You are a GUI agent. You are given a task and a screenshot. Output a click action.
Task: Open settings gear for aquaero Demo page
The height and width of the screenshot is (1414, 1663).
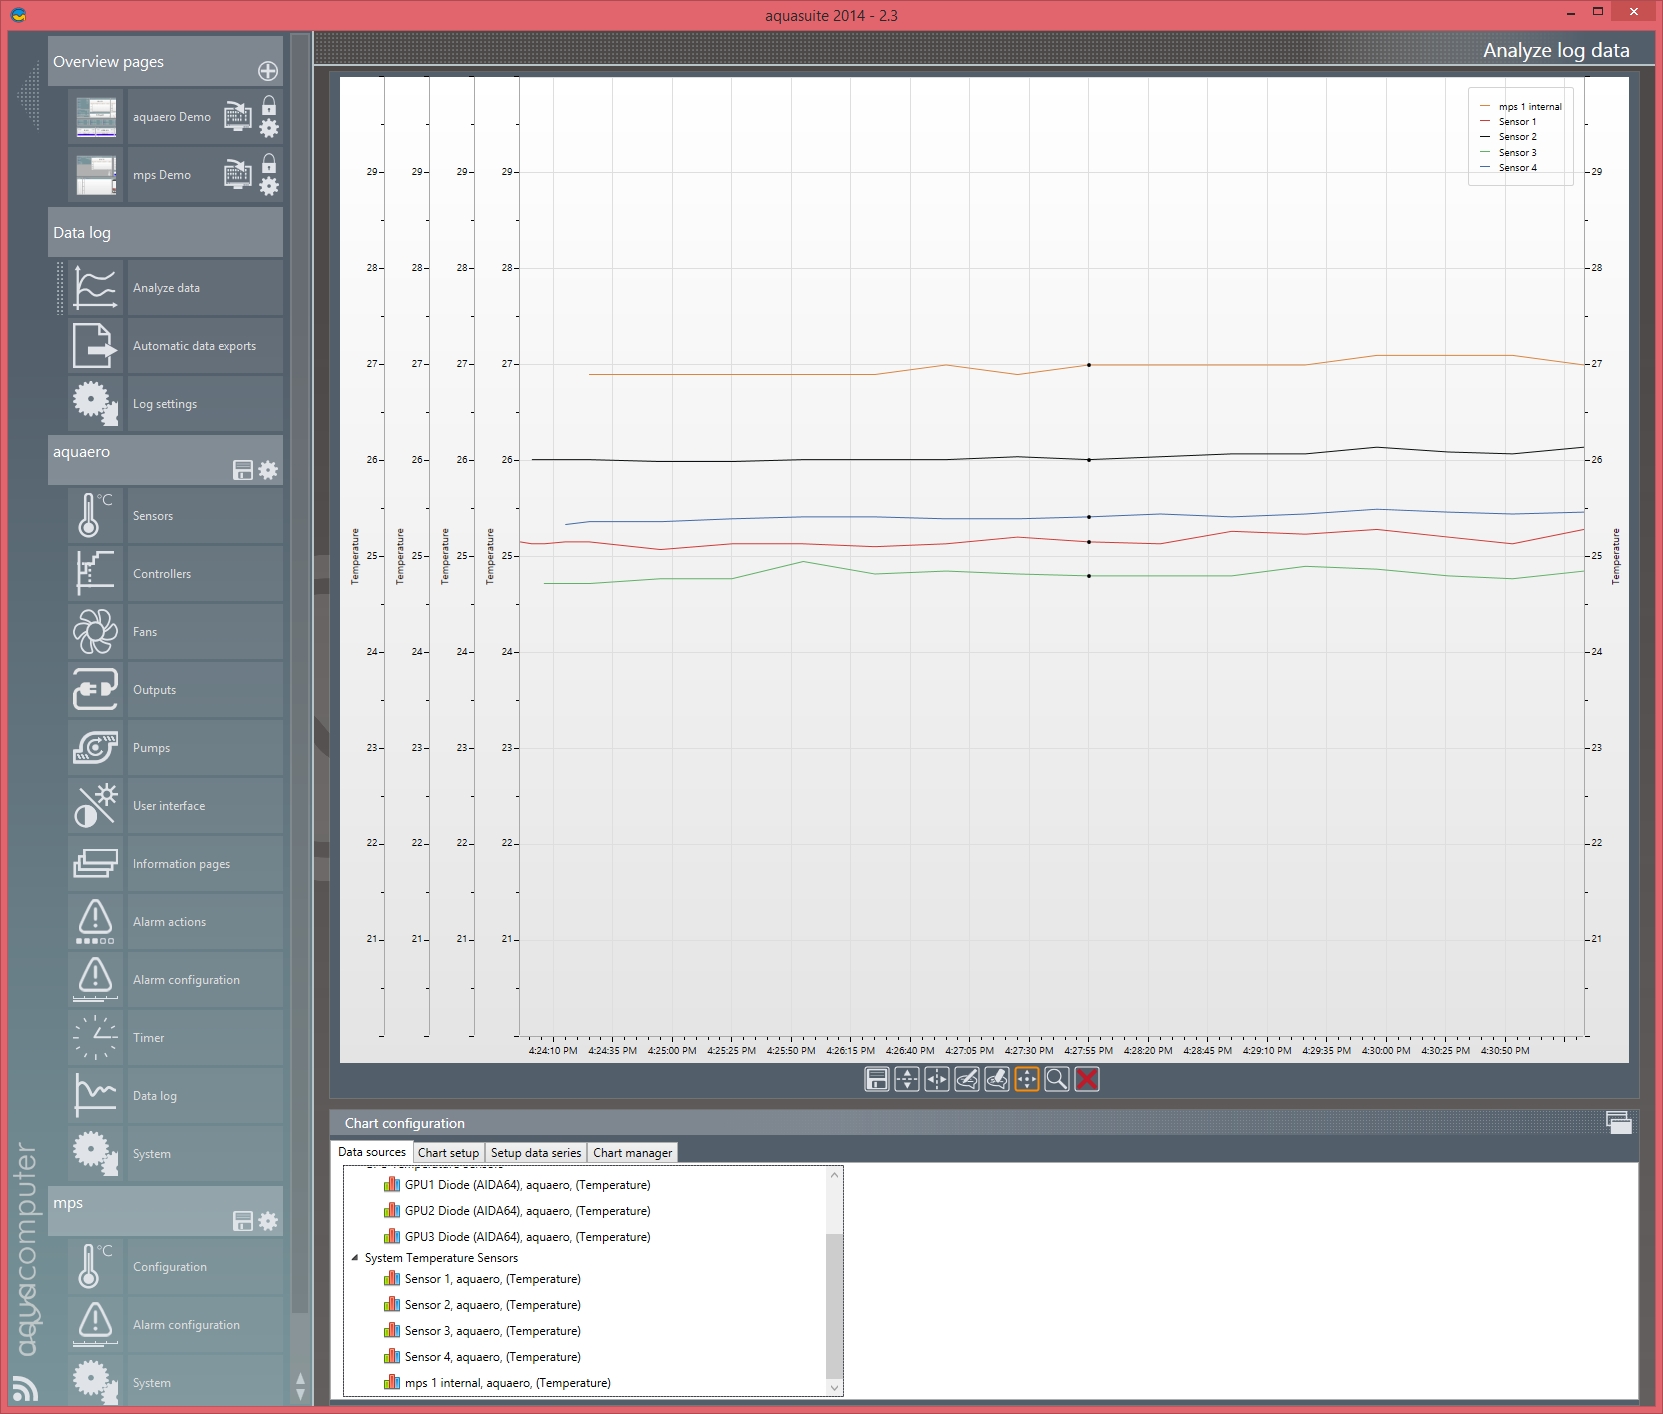(269, 128)
